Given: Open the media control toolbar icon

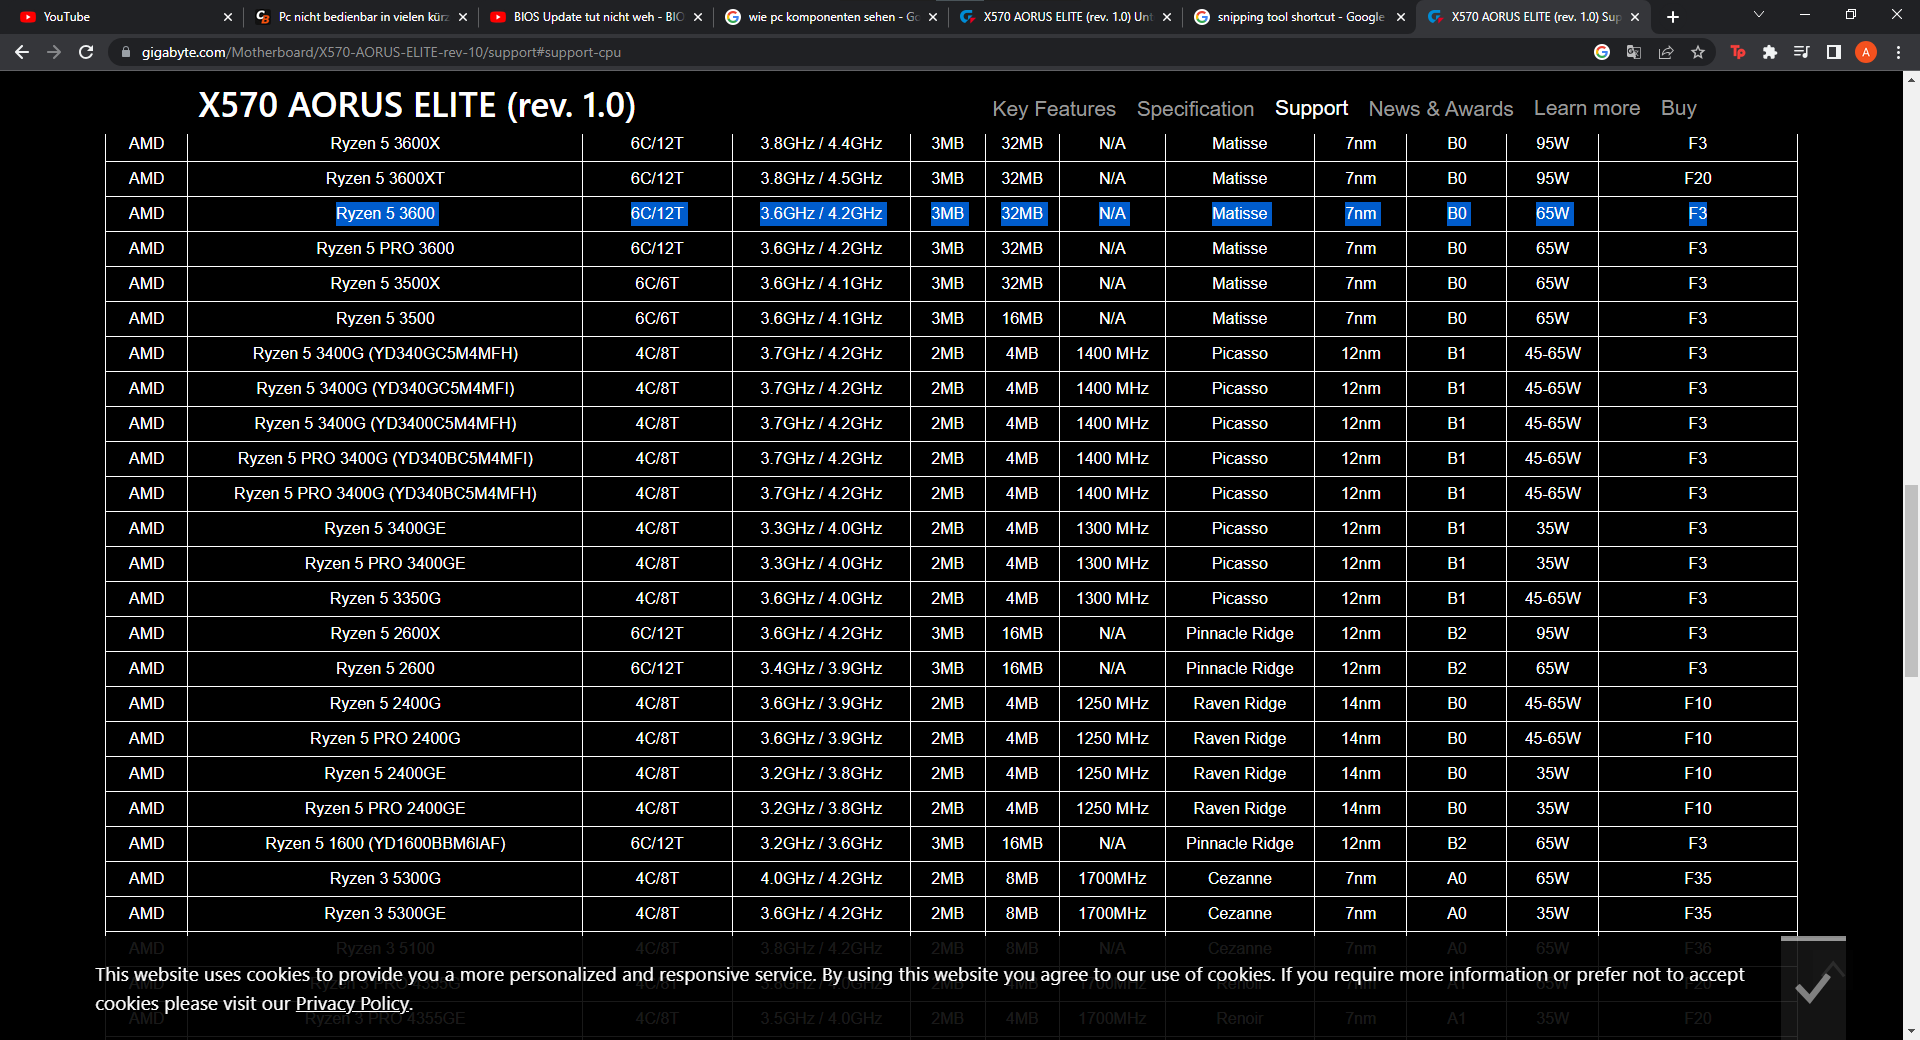Looking at the screenshot, I should pos(1802,52).
